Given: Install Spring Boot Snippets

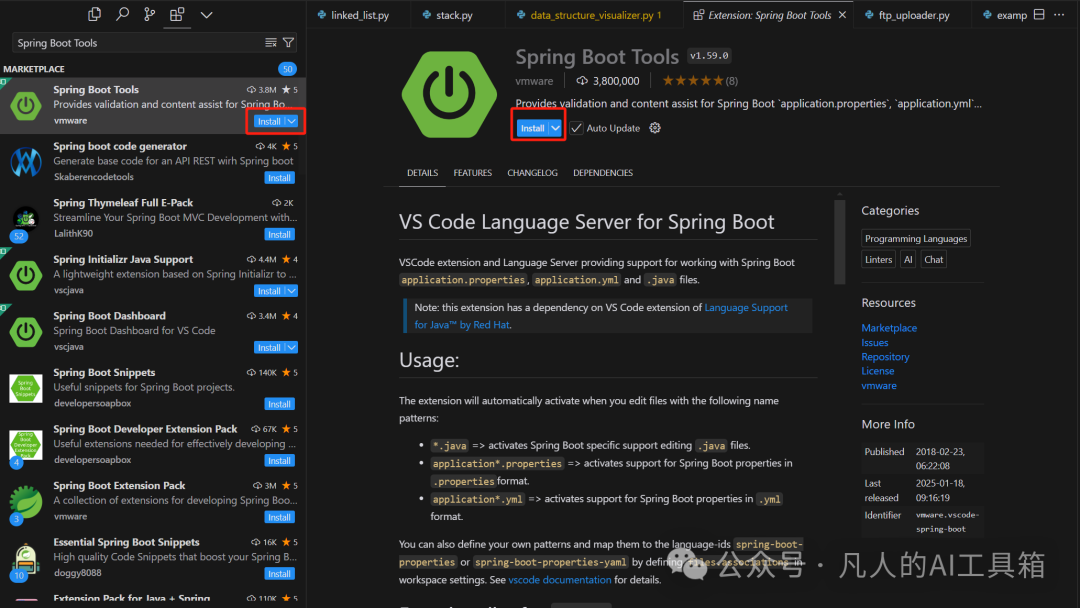Looking at the screenshot, I should click(279, 404).
